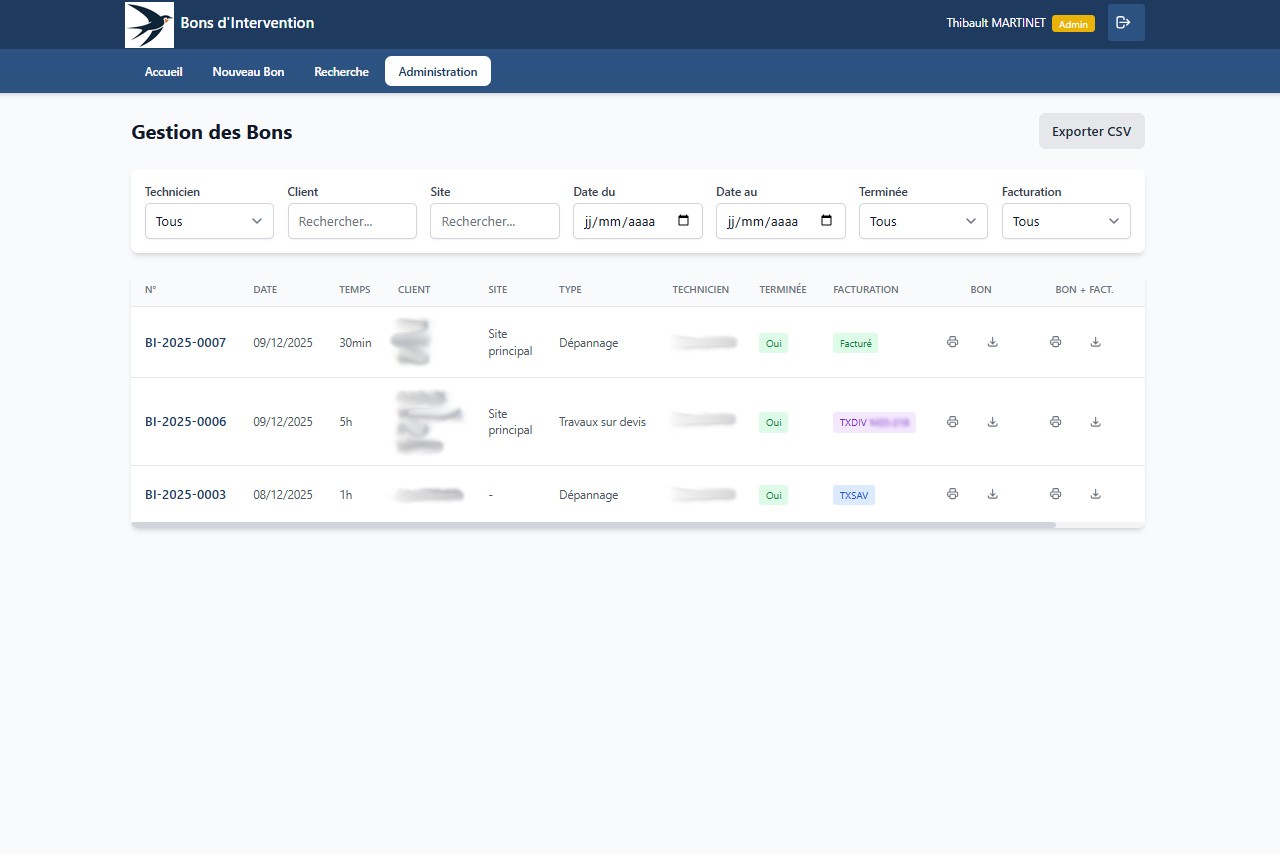Open the Facturation filter dropdown

[1066, 221]
